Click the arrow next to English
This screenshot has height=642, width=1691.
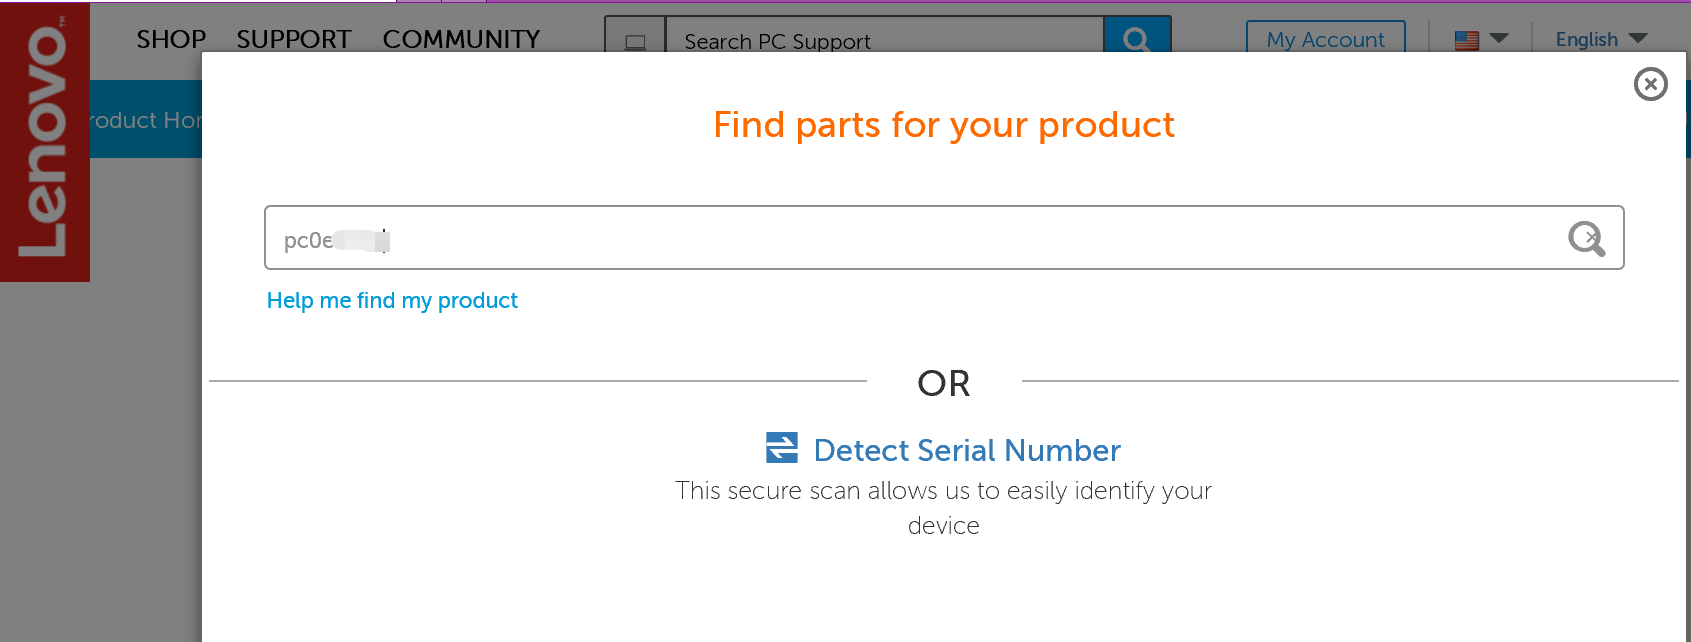pyautogui.click(x=1638, y=39)
